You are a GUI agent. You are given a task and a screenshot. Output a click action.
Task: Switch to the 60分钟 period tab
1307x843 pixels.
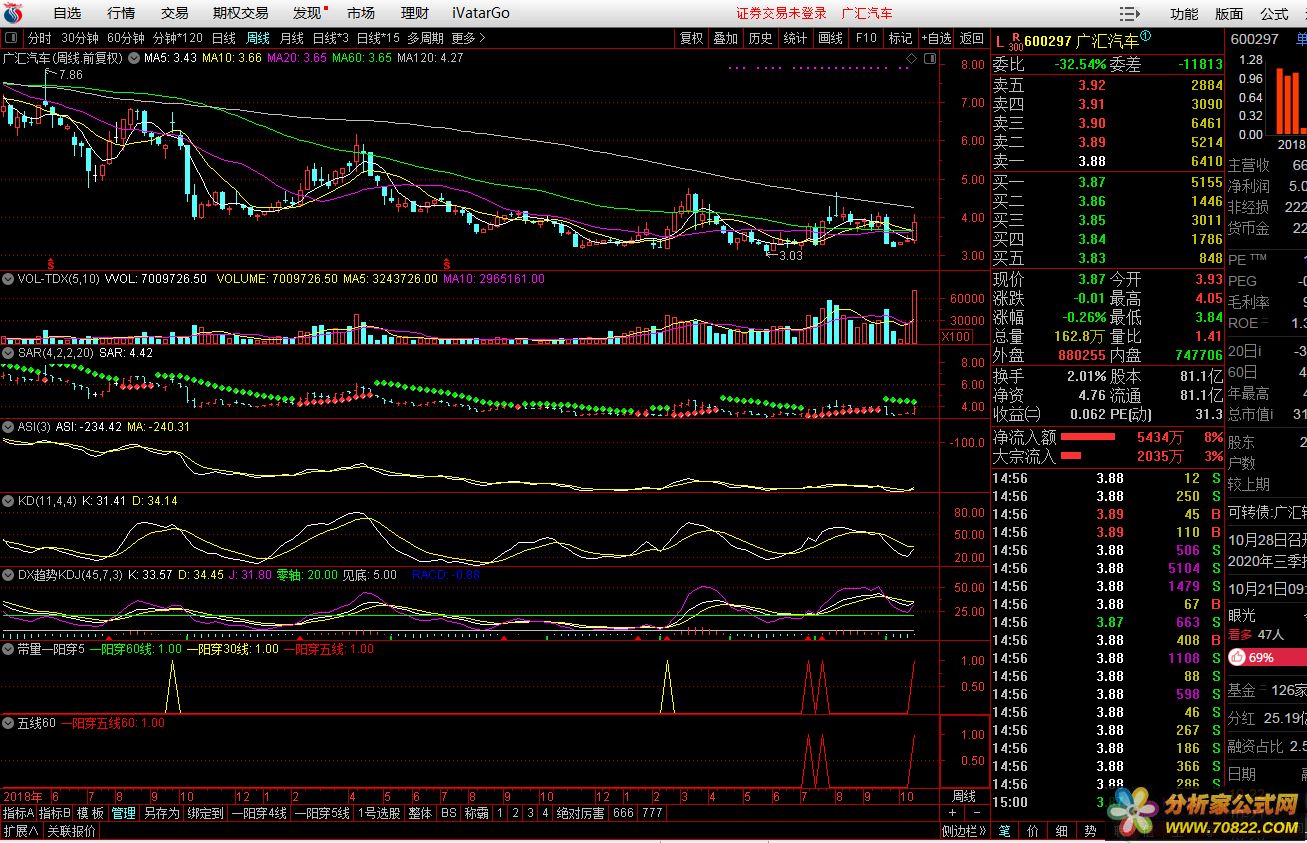point(126,38)
